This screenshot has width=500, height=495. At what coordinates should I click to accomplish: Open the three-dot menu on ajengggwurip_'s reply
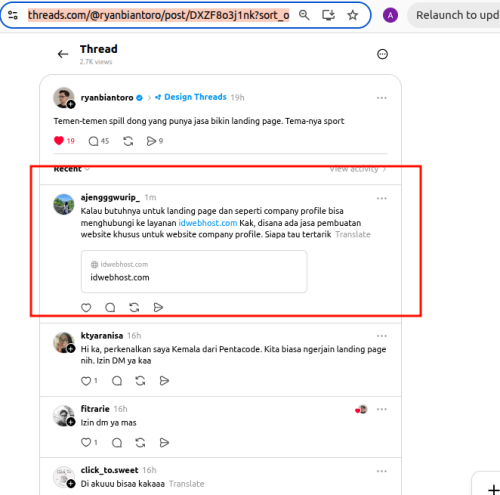coord(382,198)
